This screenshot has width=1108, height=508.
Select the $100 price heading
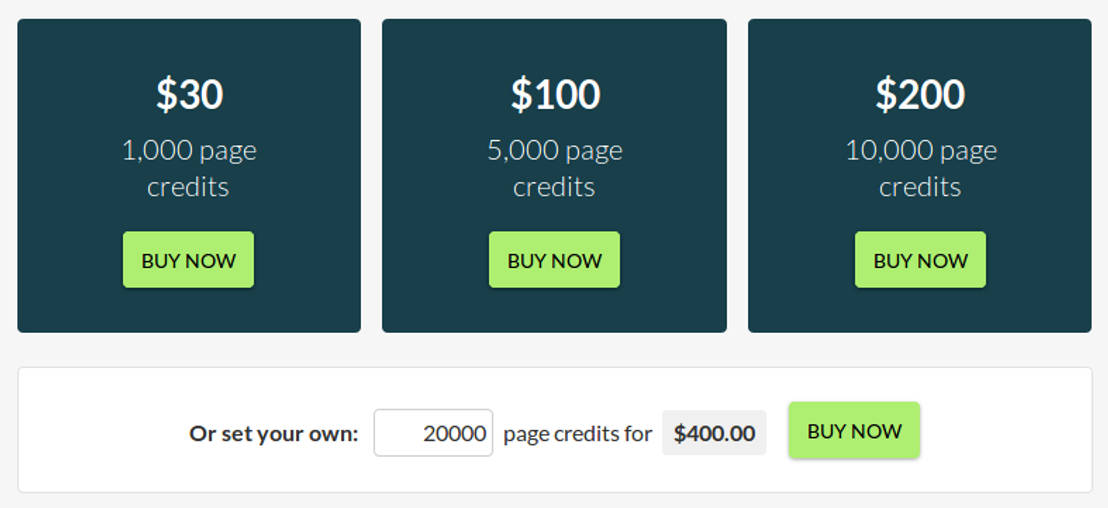point(555,94)
